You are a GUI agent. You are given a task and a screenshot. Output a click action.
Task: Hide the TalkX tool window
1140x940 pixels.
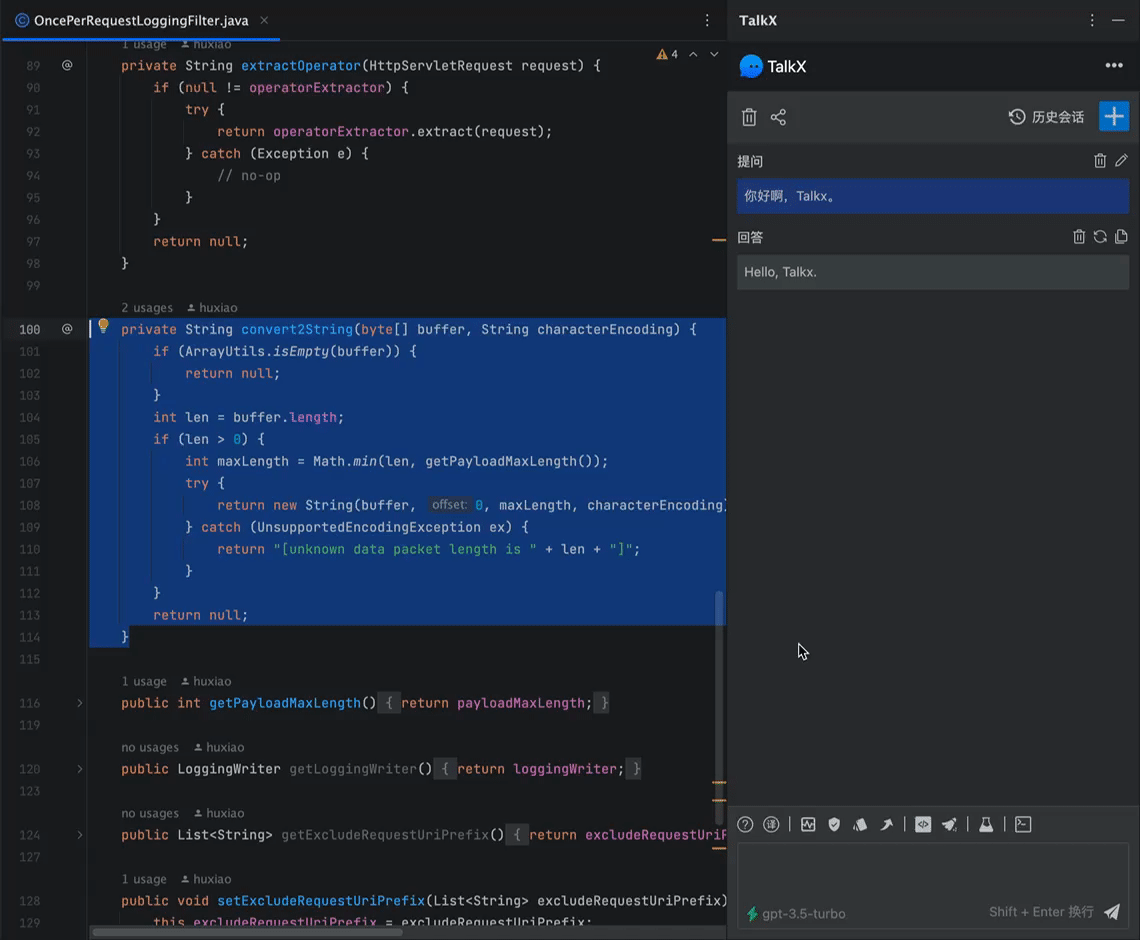pyautogui.click(x=1118, y=20)
